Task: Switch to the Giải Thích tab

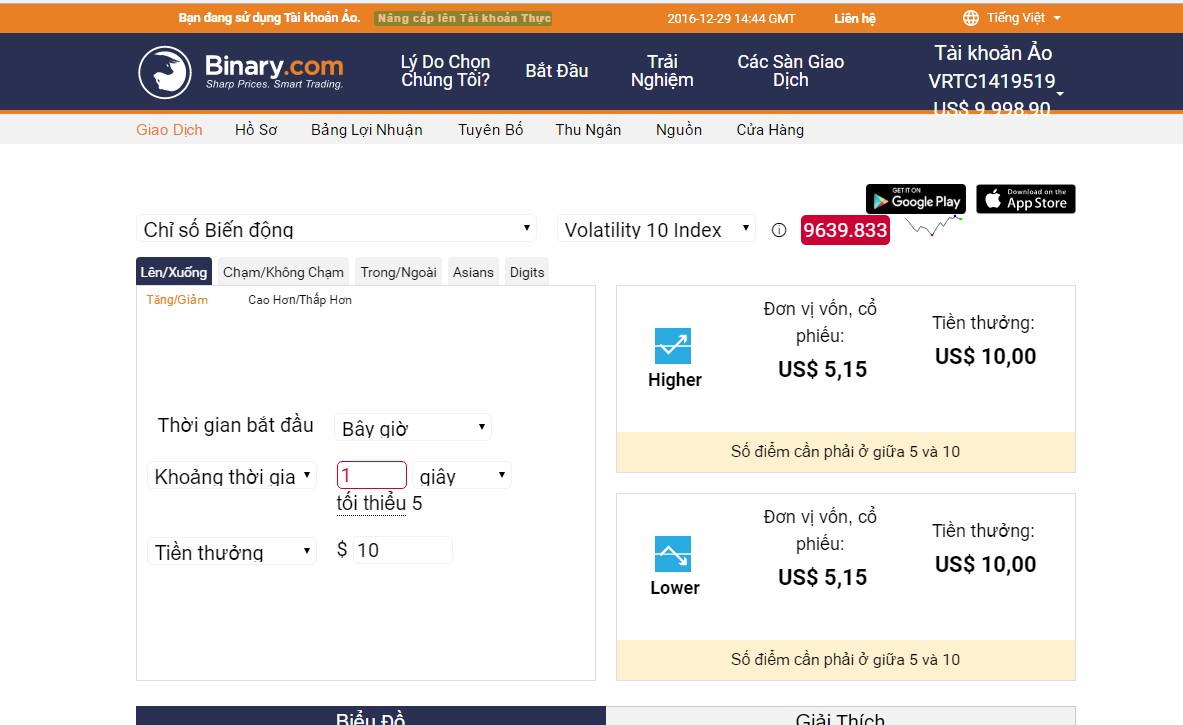Action: click(x=840, y=716)
